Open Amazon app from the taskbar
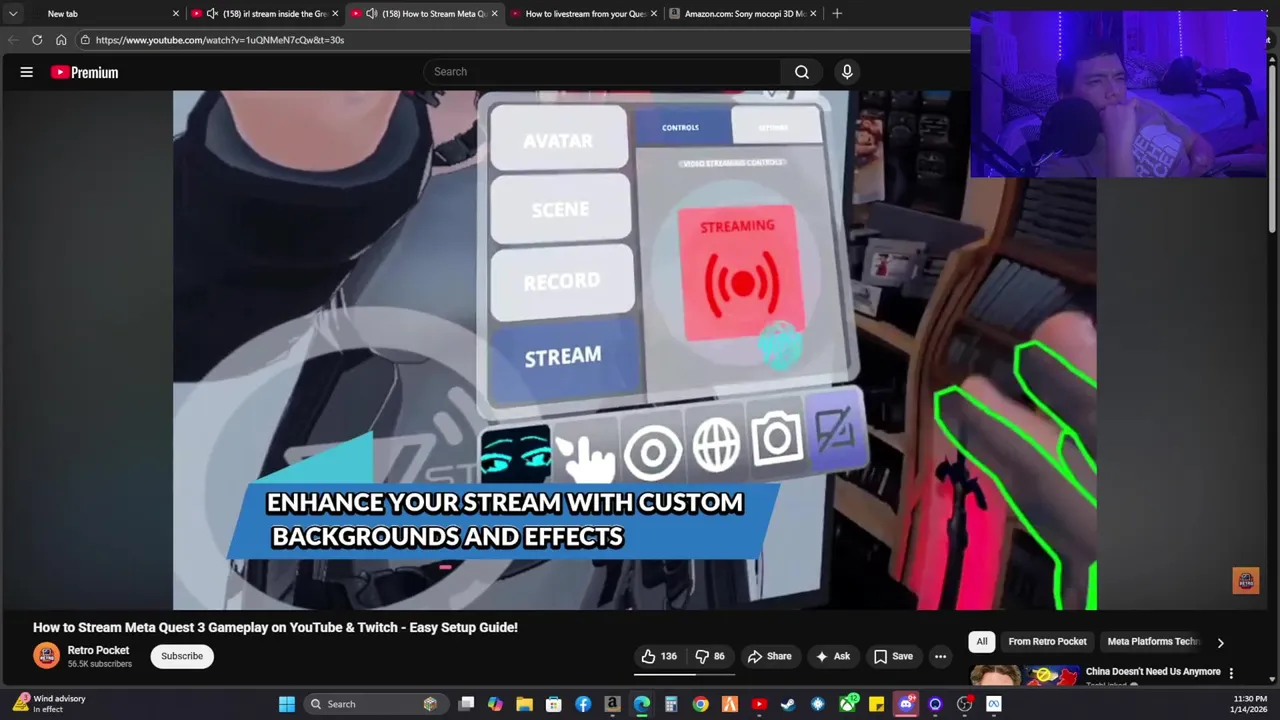The height and width of the screenshot is (720, 1280). pos(612,704)
